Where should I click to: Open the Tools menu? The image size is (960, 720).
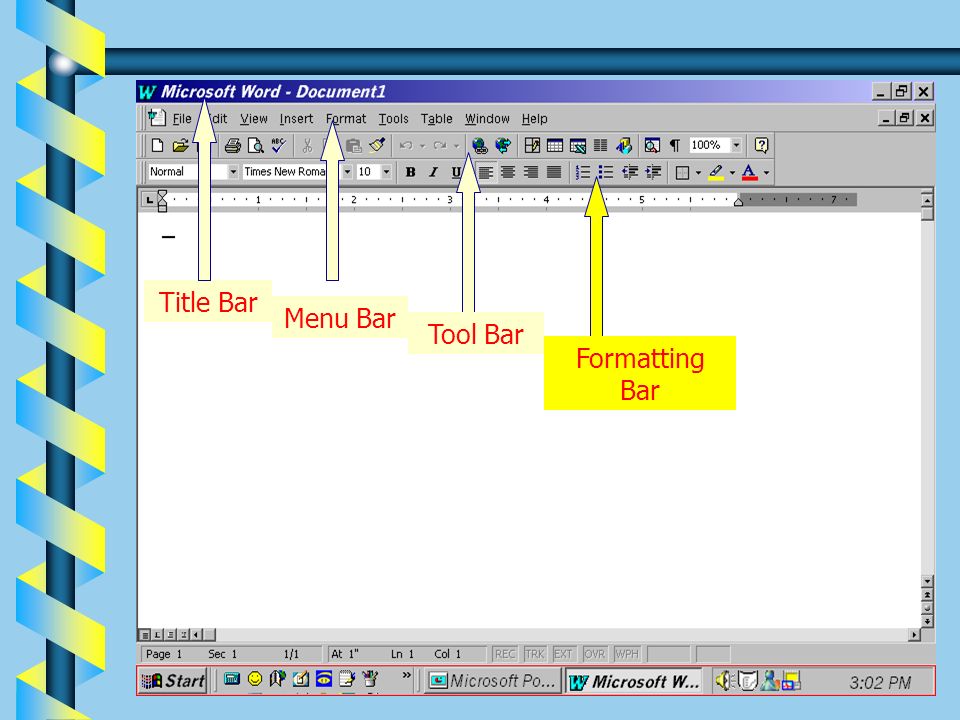coord(393,119)
